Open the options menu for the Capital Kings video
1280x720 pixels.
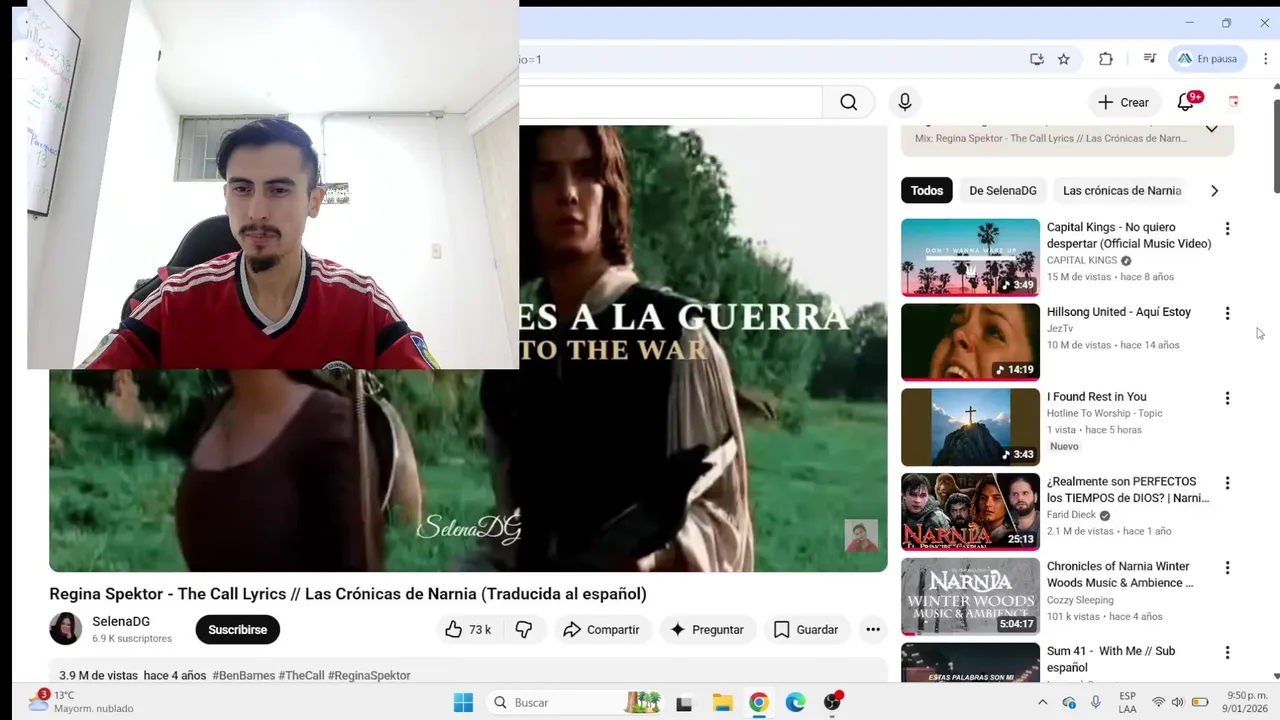tap(1227, 229)
